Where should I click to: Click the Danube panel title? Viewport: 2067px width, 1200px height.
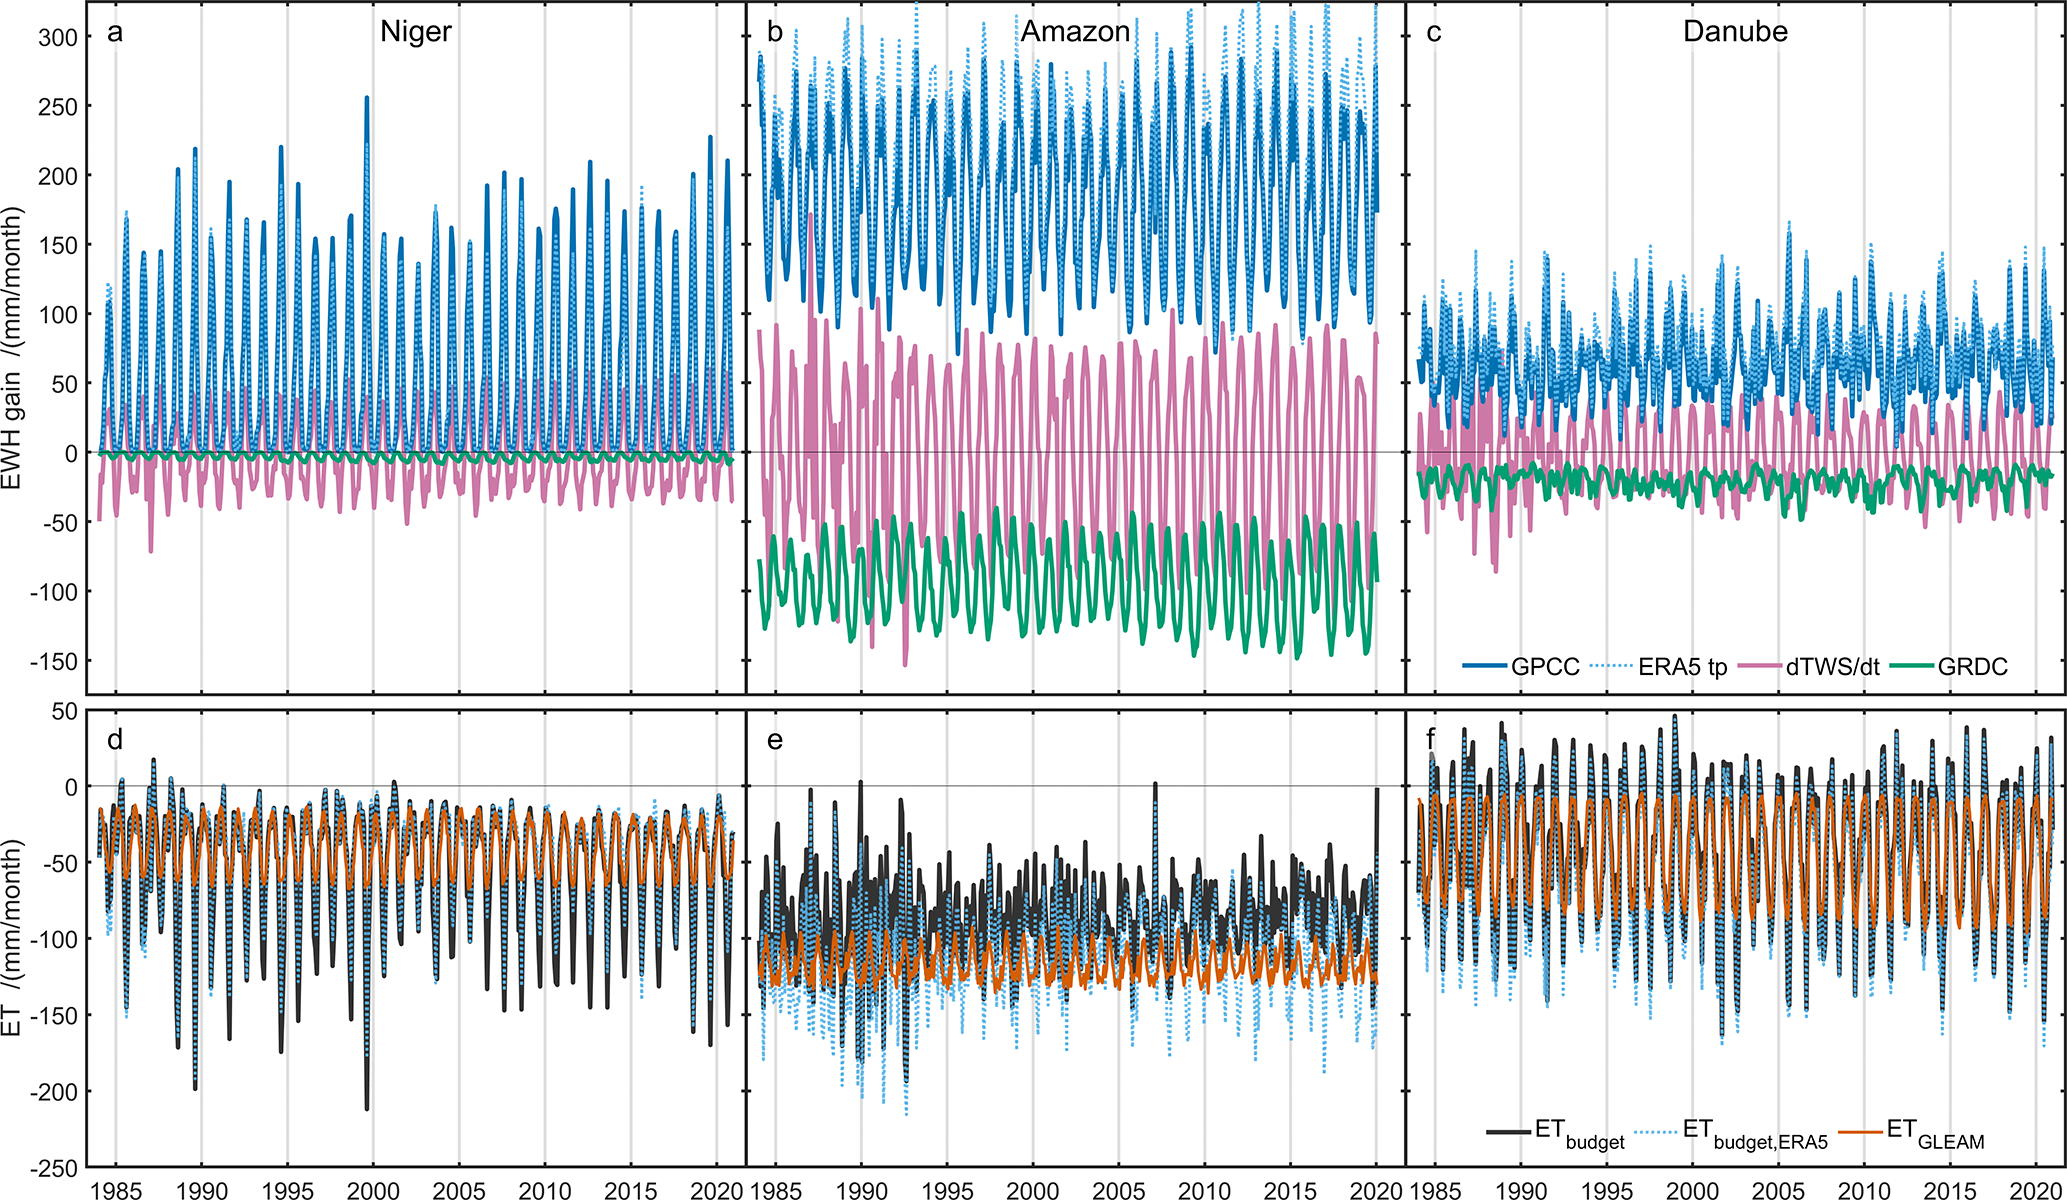tap(1735, 32)
